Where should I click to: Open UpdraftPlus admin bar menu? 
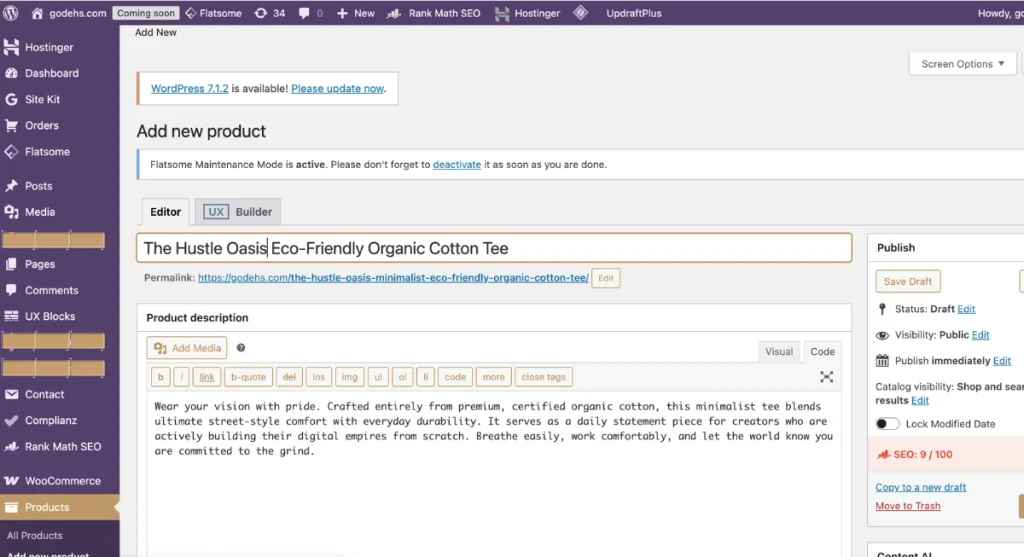[633, 13]
